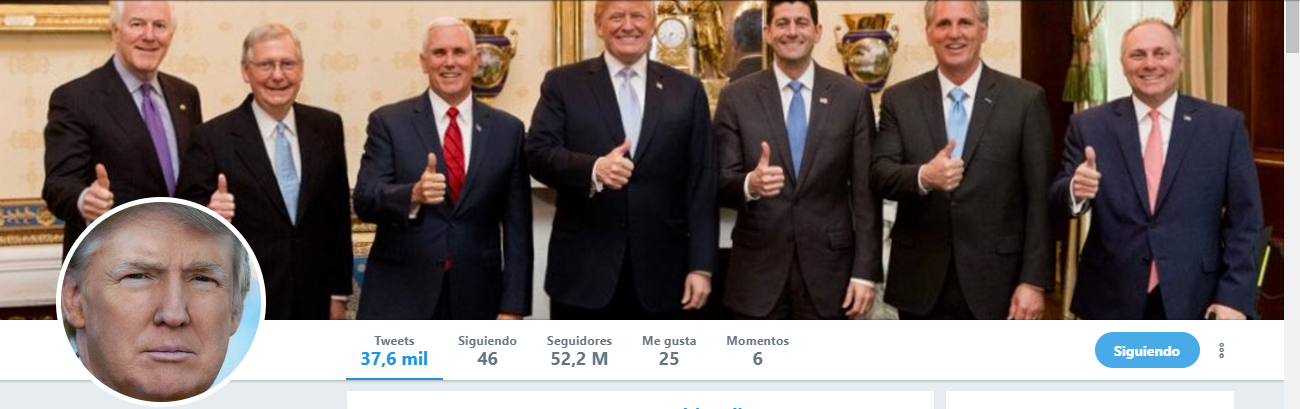Viewport: 1300px width, 409px height.
Task: Open the Seguidores tab
Action: [579, 351]
